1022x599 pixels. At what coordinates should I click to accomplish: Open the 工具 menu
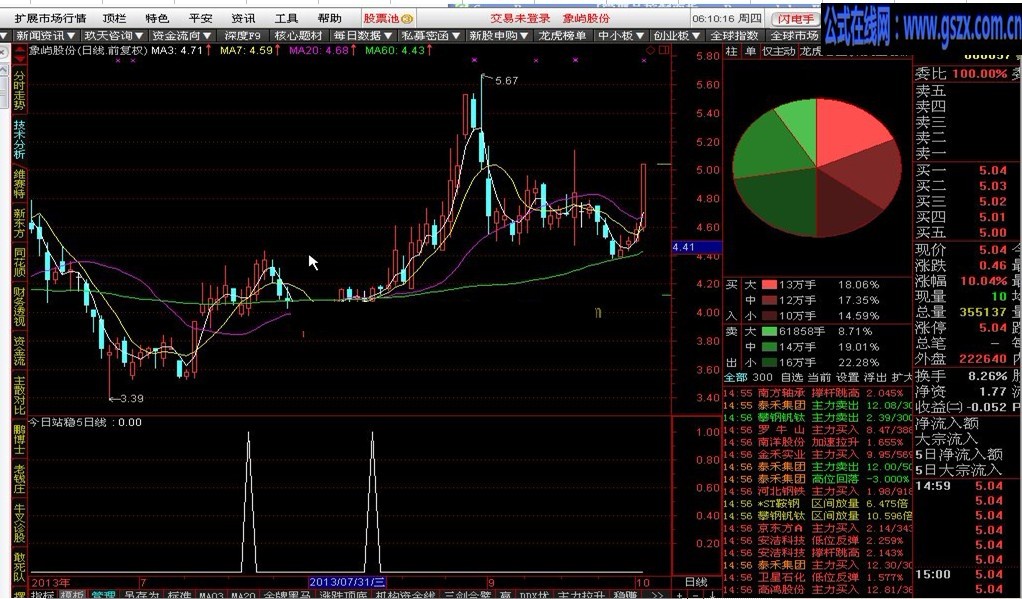pos(286,18)
